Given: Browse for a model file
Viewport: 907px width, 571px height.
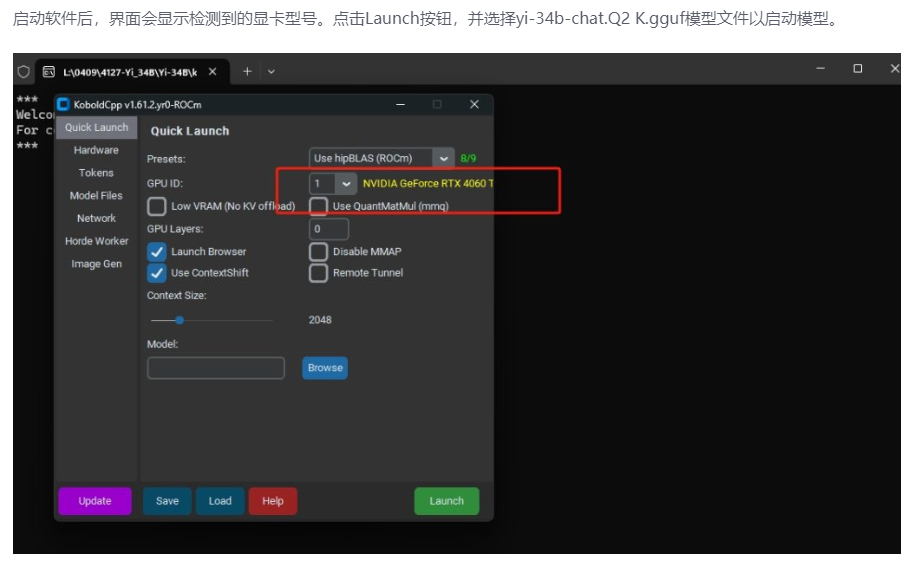Looking at the screenshot, I should [x=325, y=368].
